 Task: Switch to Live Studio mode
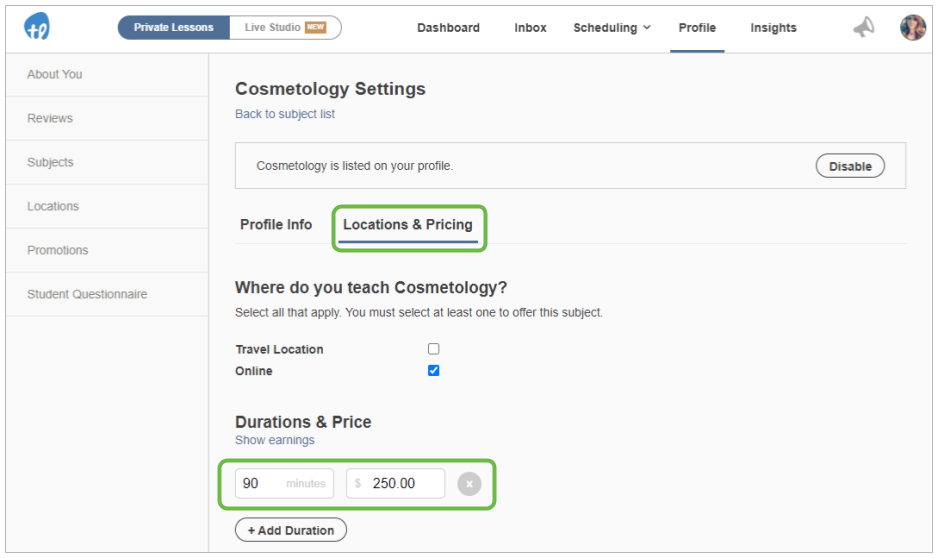[x=285, y=28]
